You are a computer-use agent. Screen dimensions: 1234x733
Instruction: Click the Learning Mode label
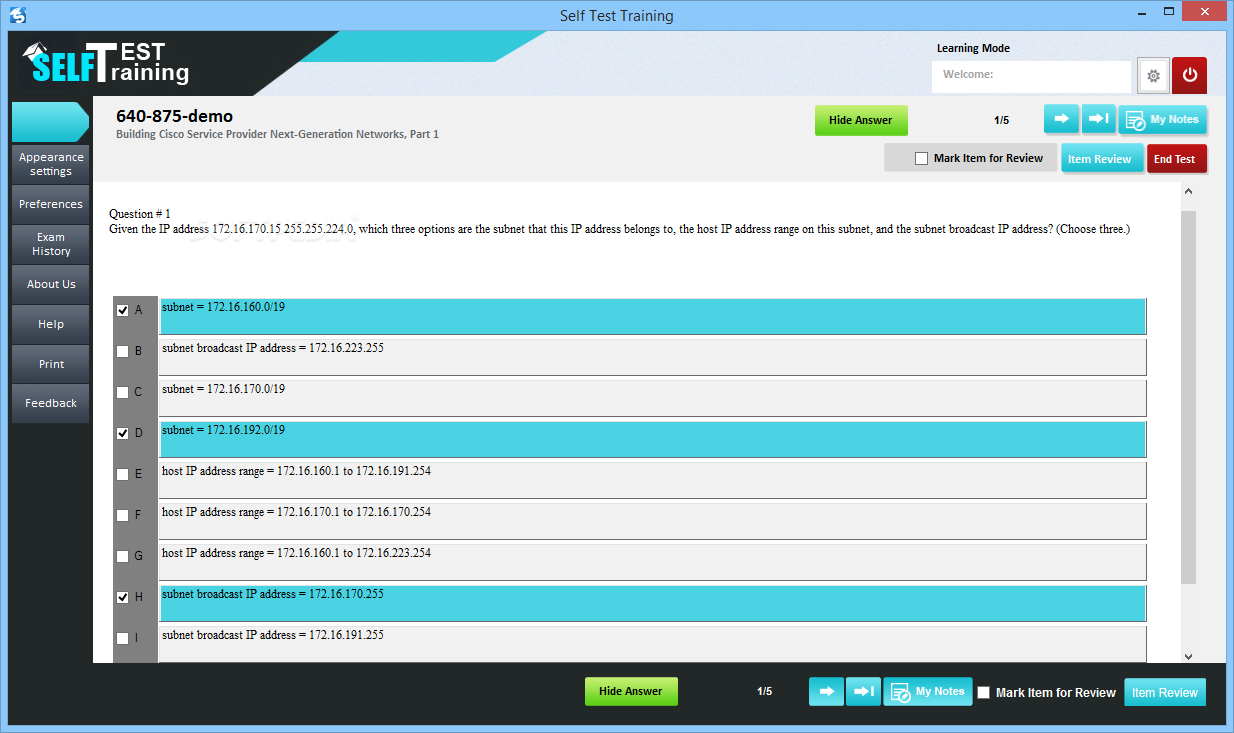(x=973, y=48)
